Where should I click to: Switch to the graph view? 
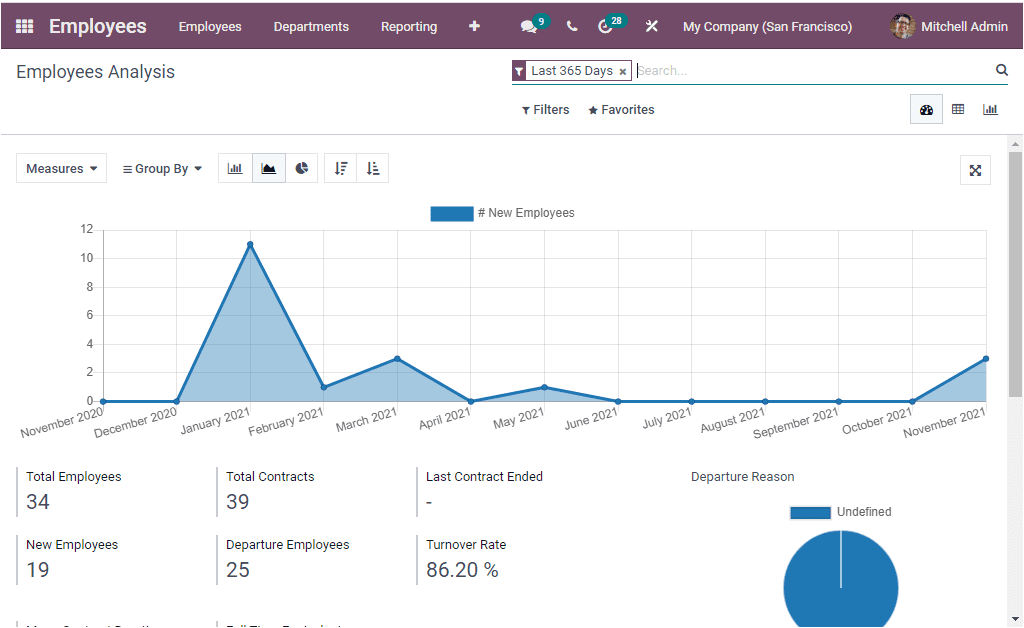pos(990,108)
